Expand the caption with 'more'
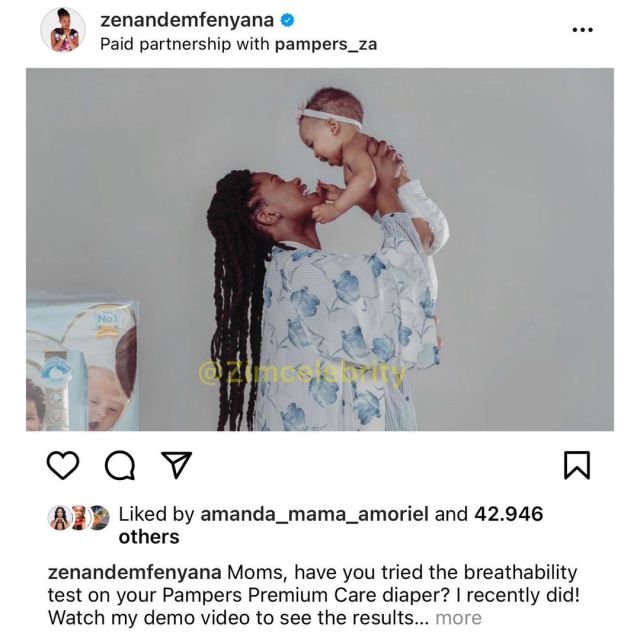This screenshot has height=640, width=640. point(458,618)
